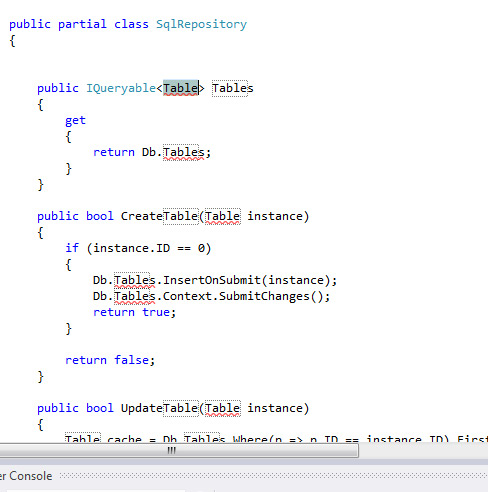Click the 'true' keyword in return true

pos(156,312)
